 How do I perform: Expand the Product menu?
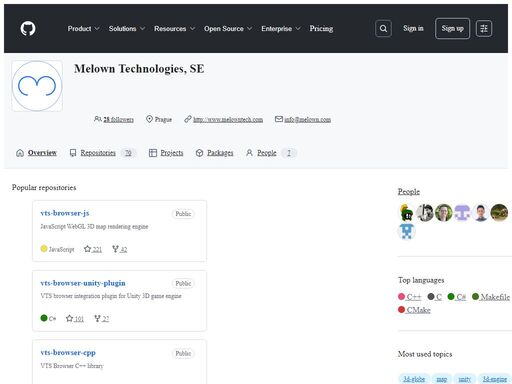[83, 29]
